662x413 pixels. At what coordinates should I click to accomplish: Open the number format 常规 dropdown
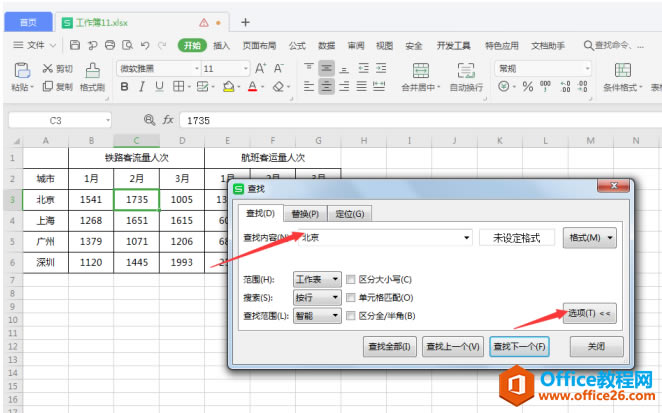(x=587, y=68)
